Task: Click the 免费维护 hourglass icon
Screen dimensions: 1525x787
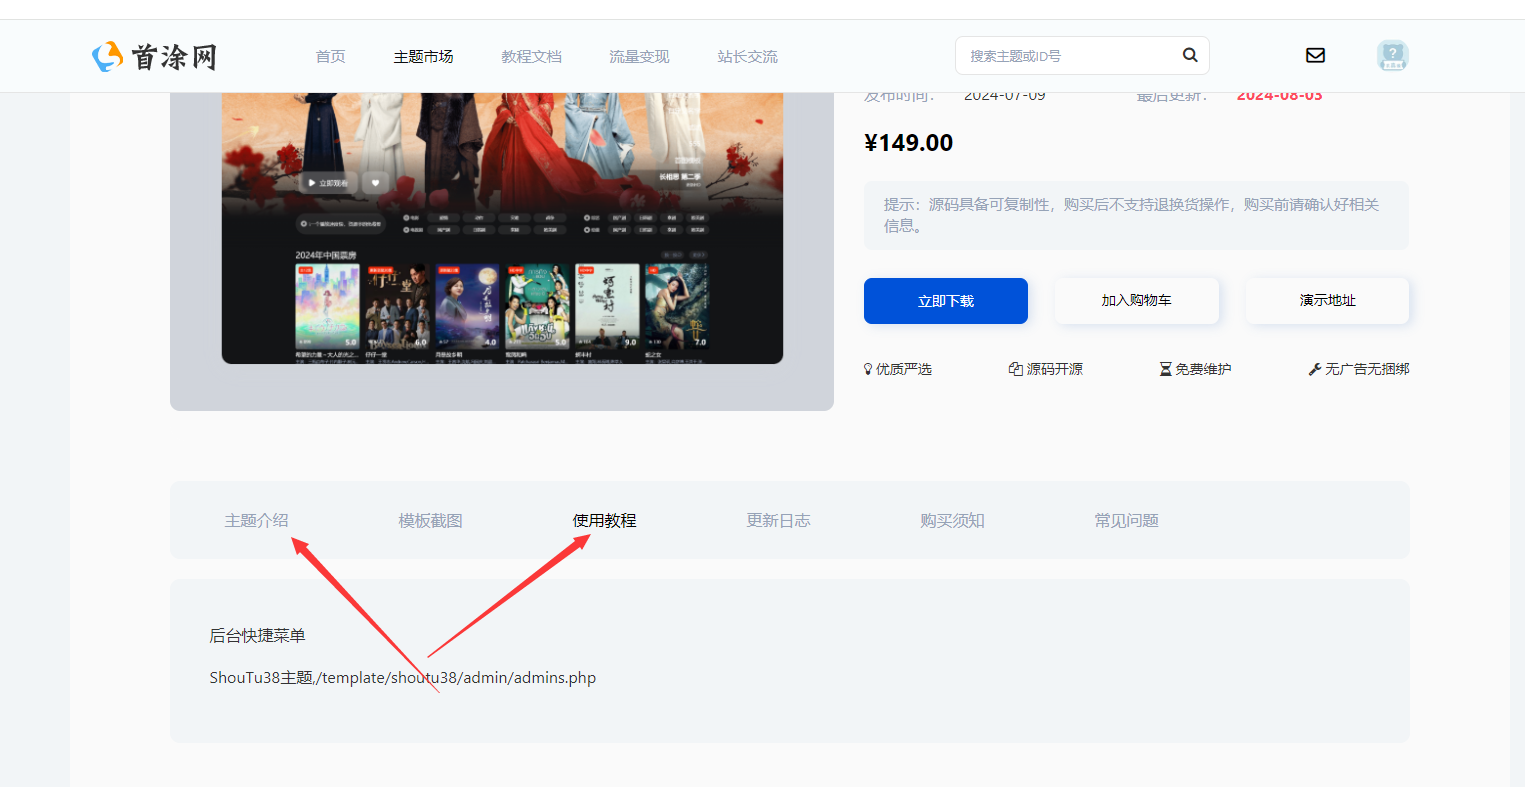Action: point(1165,369)
